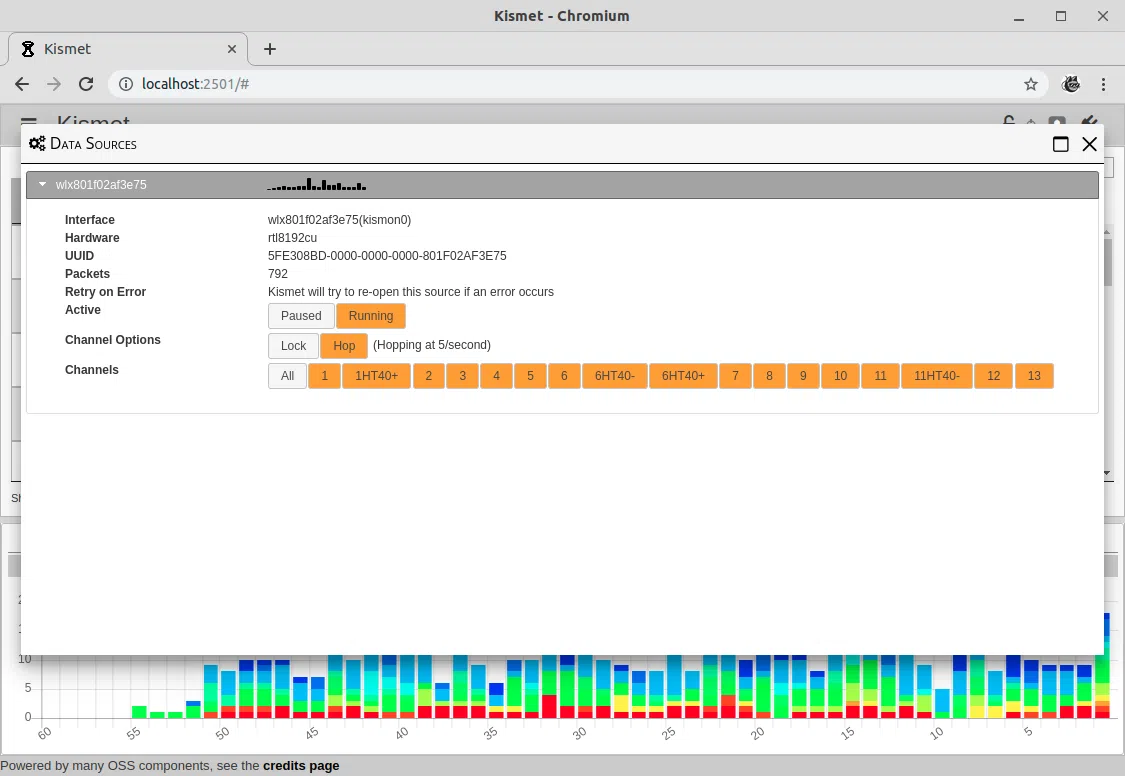The height and width of the screenshot is (776, 1125).
Task: Bookmark this page with the star
Action: (x=1031, y=84)
